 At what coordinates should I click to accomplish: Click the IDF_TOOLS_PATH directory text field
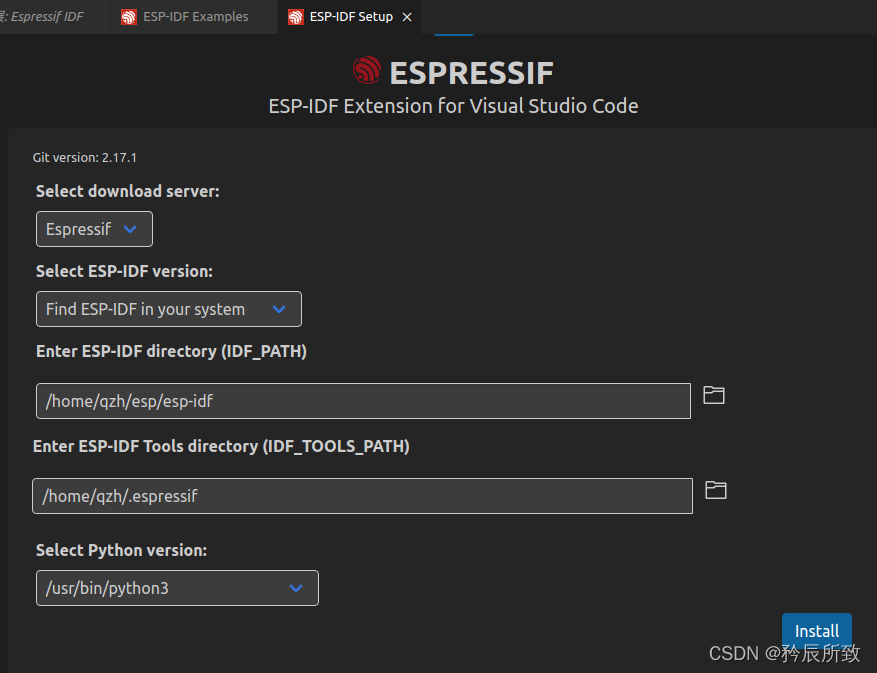[x=362, y=496]
